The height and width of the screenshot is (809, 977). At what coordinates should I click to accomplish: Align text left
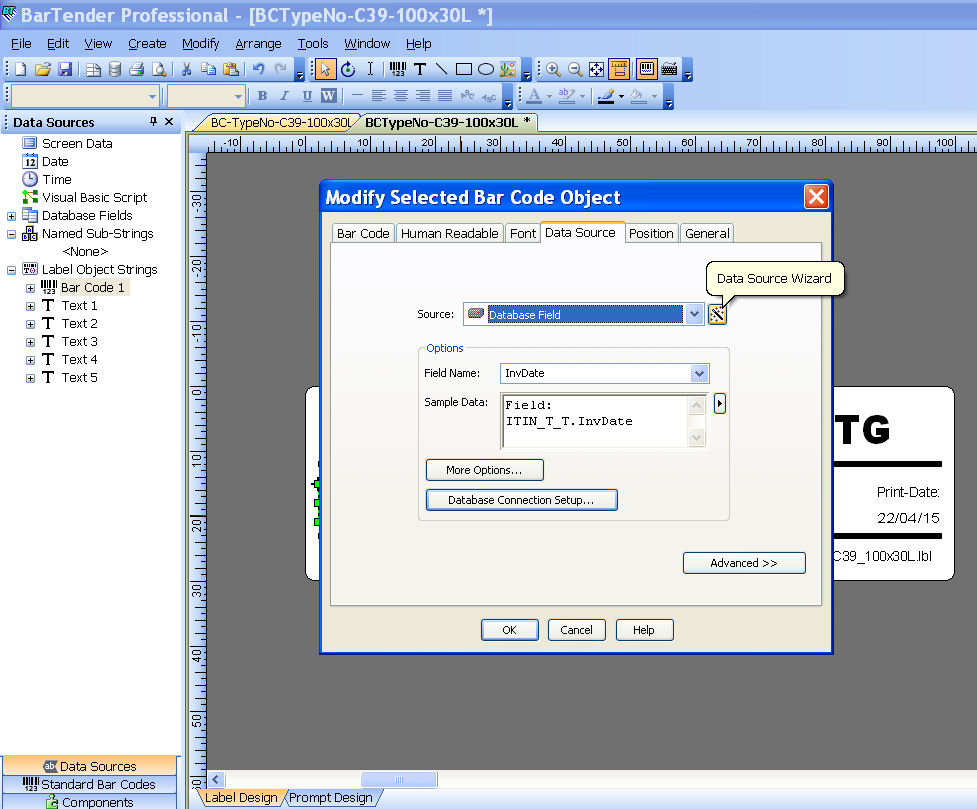point(378,96)
